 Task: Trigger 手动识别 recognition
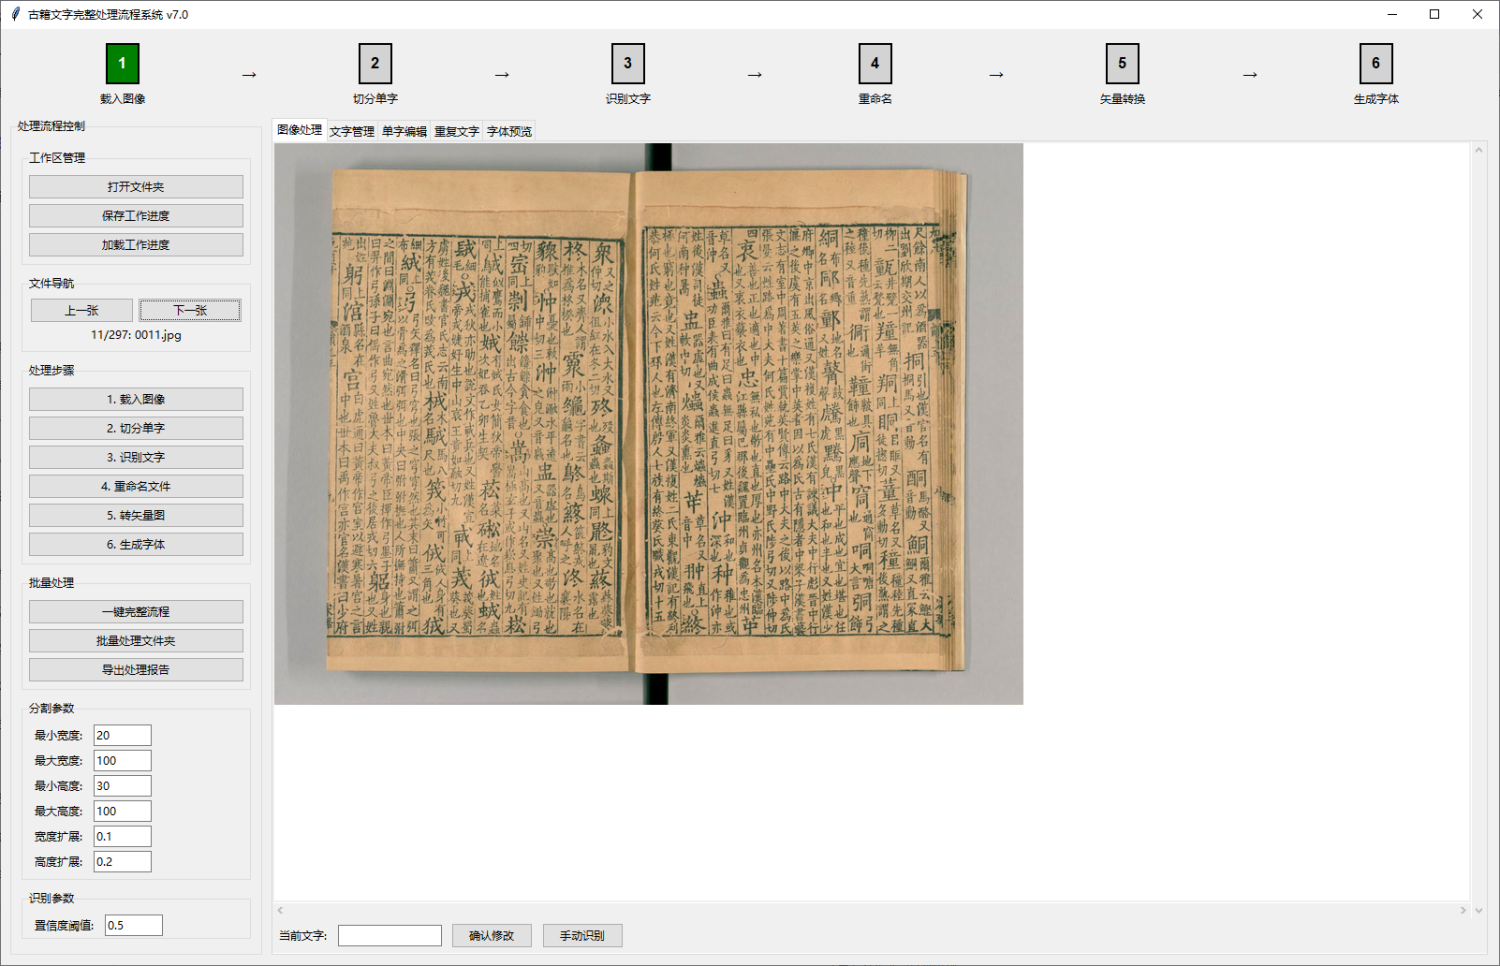tap(582, 935)
